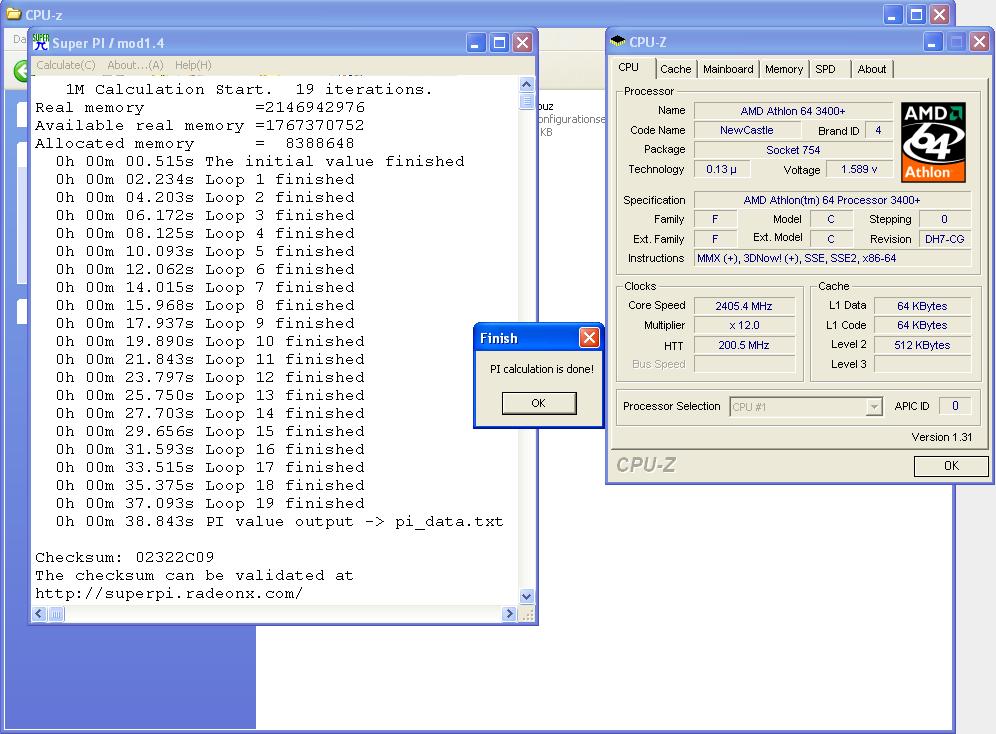996x734 pixels.
Task: Maximize the Super PI window
Action: point(499,43)
